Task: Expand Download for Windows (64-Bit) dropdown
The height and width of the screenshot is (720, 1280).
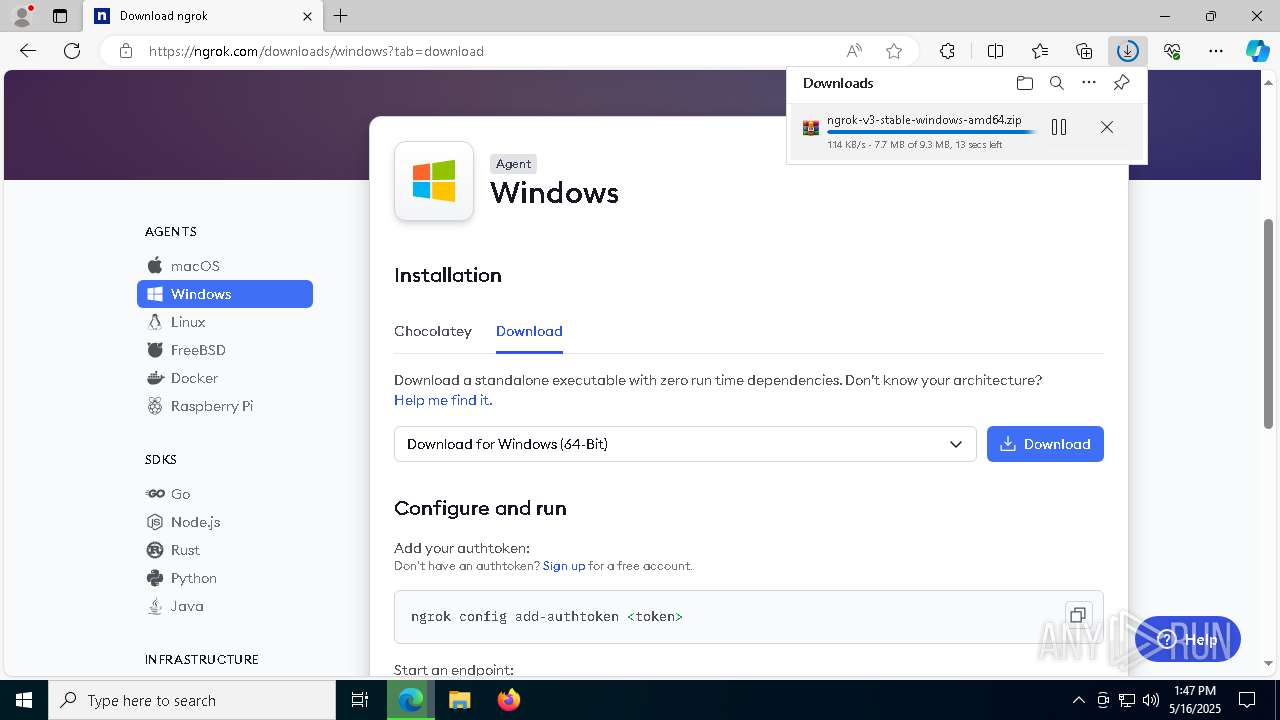Action: click(685, 444)
